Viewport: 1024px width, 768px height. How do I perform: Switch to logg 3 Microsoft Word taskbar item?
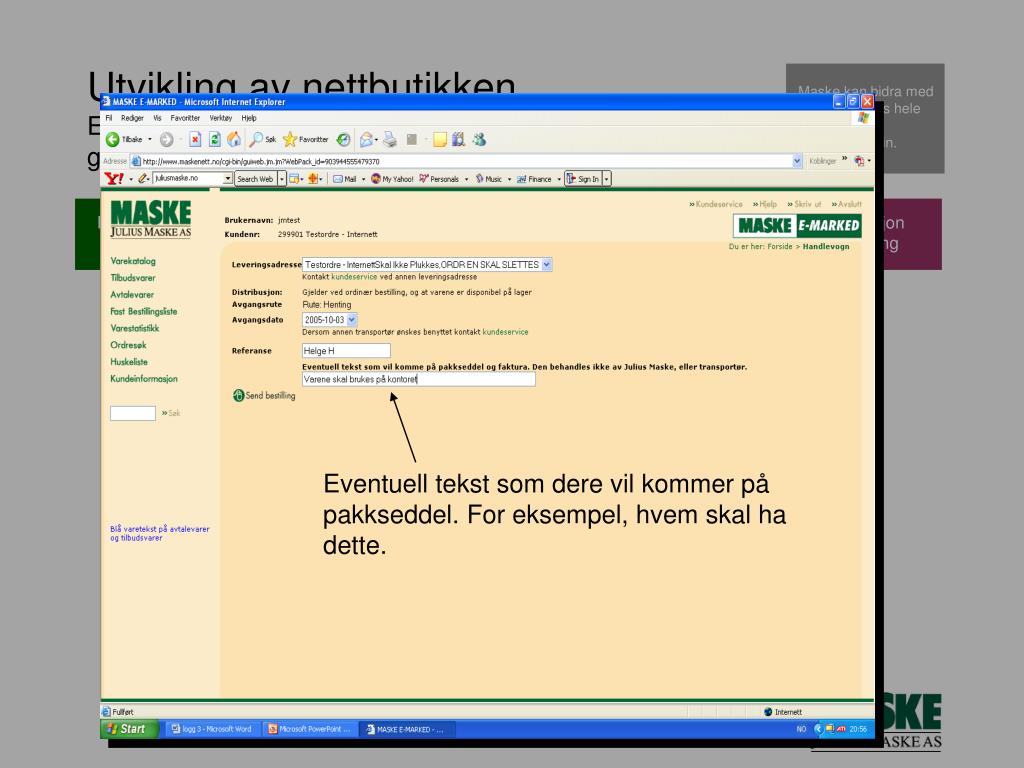[x=212, y=729]
